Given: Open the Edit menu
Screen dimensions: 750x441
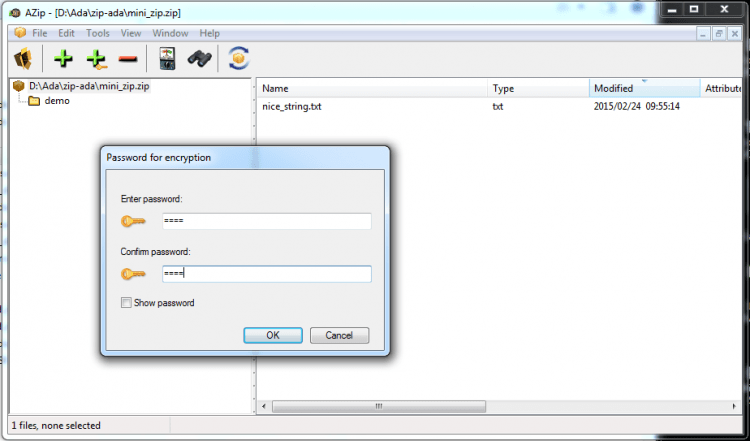Looking at the screenshot, I should pyautogui.click(x=66, y=33).
